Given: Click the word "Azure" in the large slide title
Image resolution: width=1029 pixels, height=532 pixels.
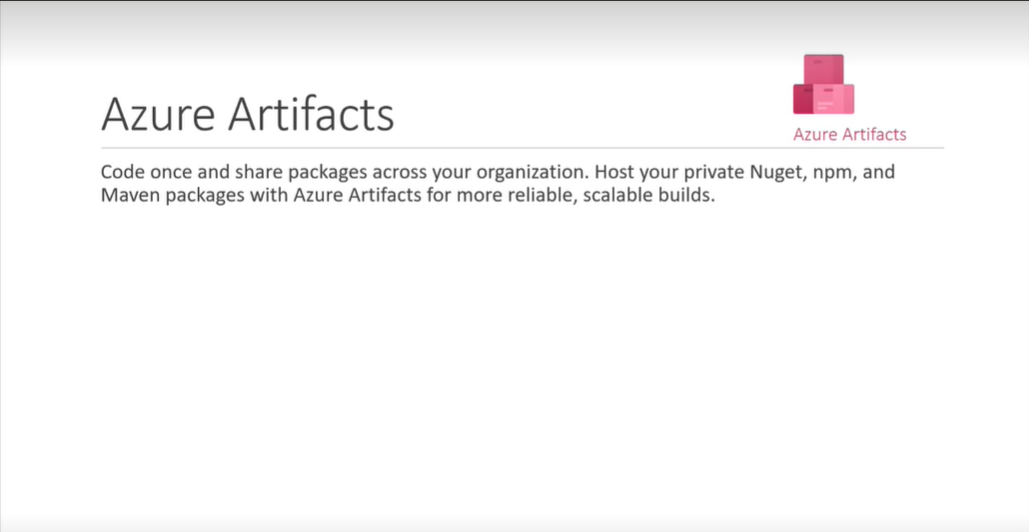Looking at the screenshot, I should click(157, 115).
